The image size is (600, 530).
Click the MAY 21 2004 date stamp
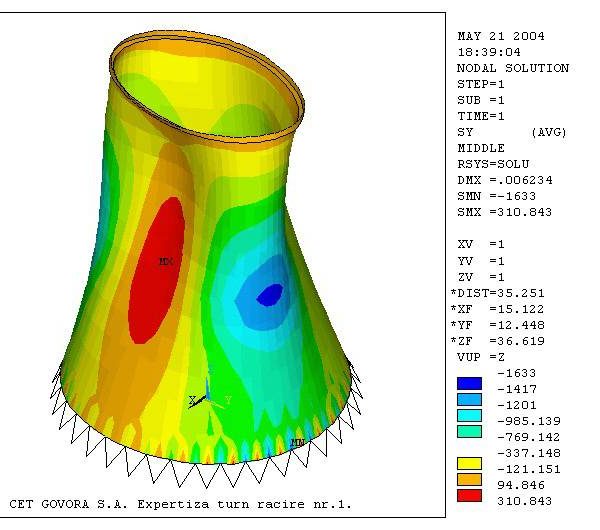coord(496,36)
